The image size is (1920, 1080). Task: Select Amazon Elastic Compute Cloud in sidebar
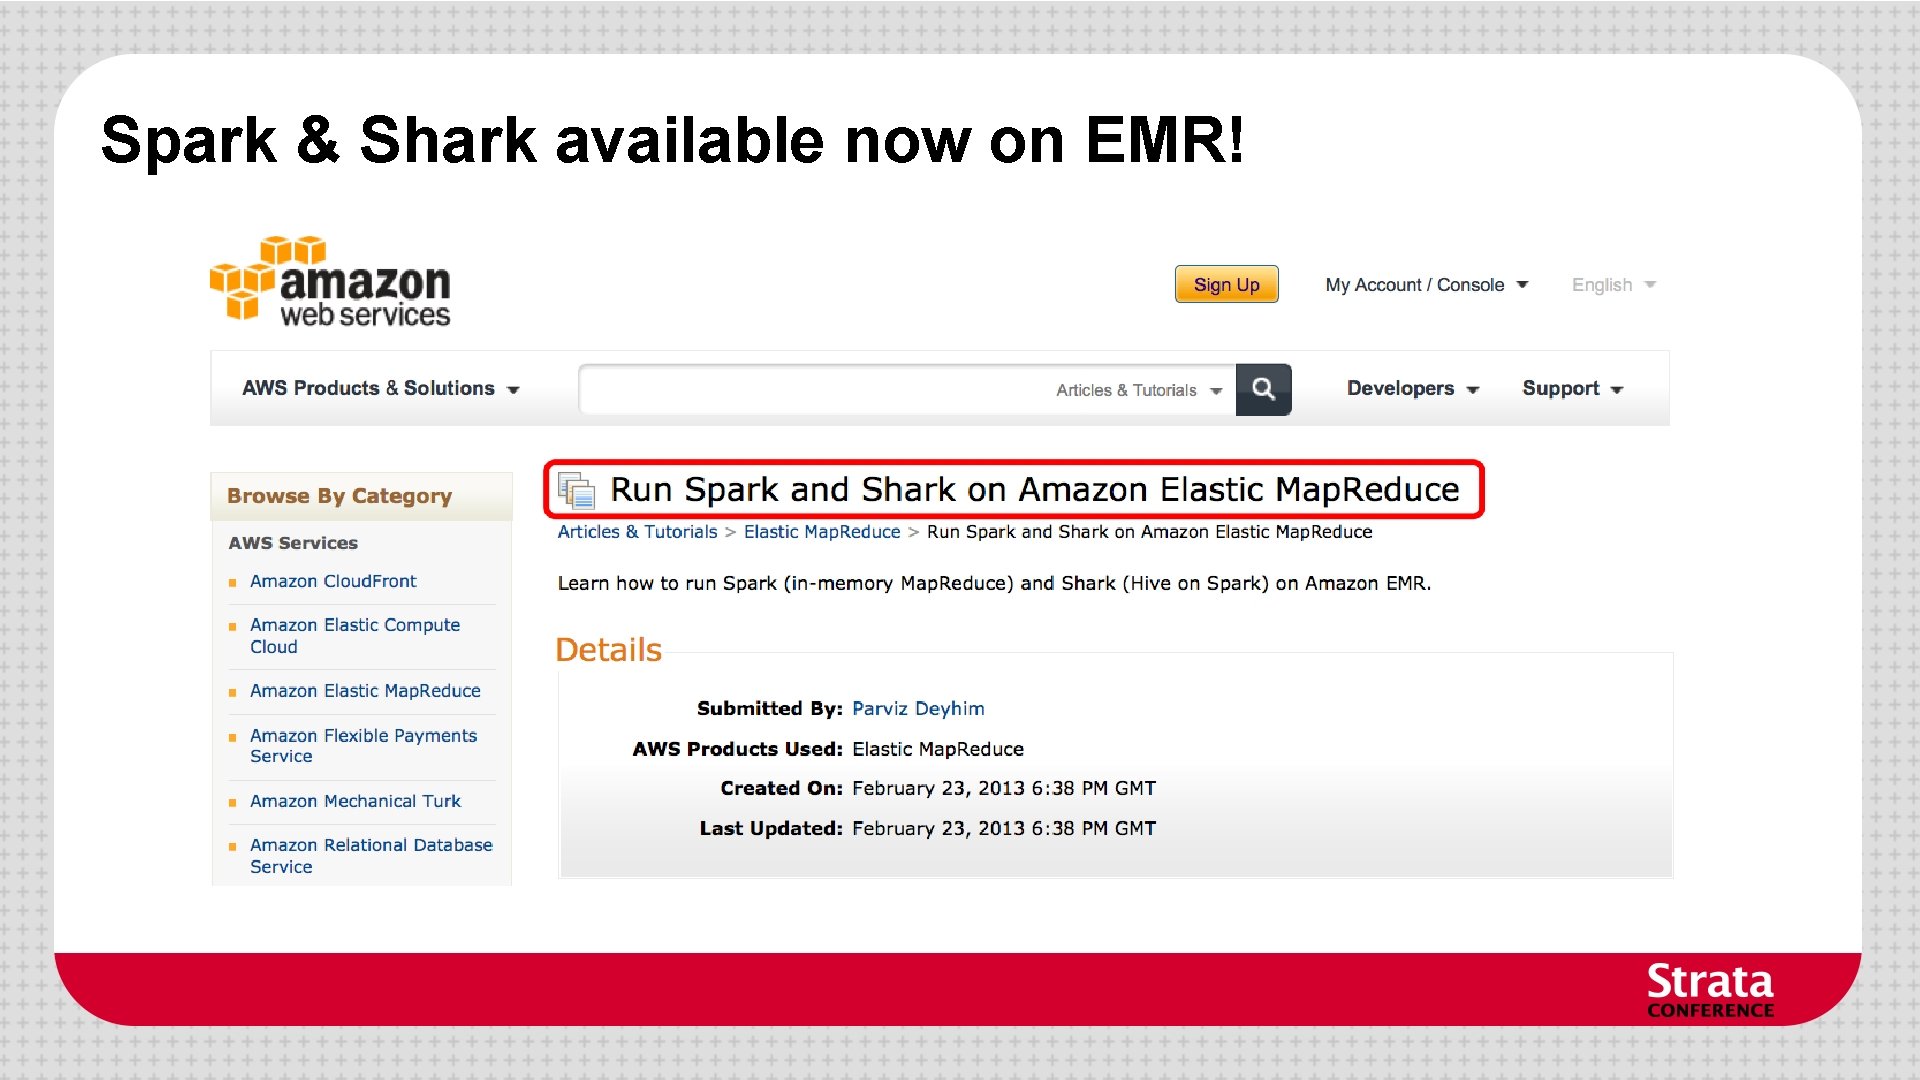pyautogui.click(x=354, y=635)
